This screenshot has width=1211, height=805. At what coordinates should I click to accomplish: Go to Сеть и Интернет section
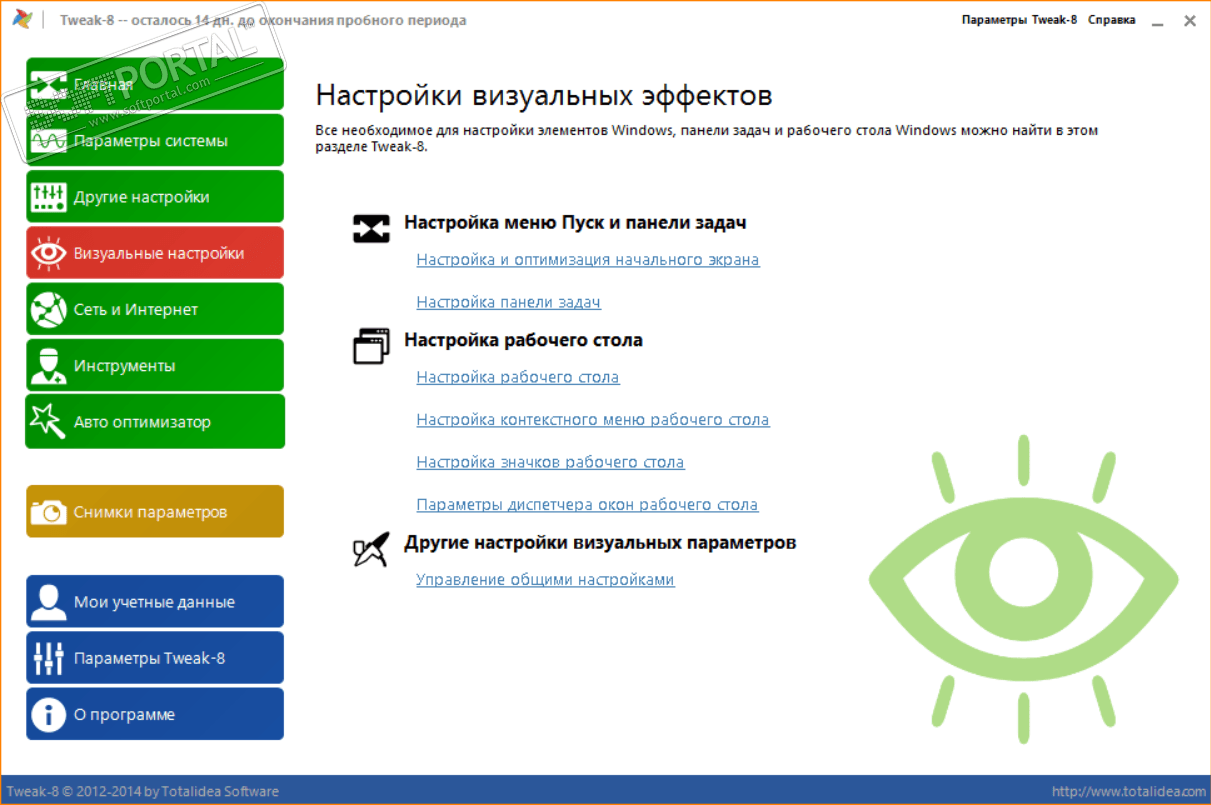tap(155, 309)
